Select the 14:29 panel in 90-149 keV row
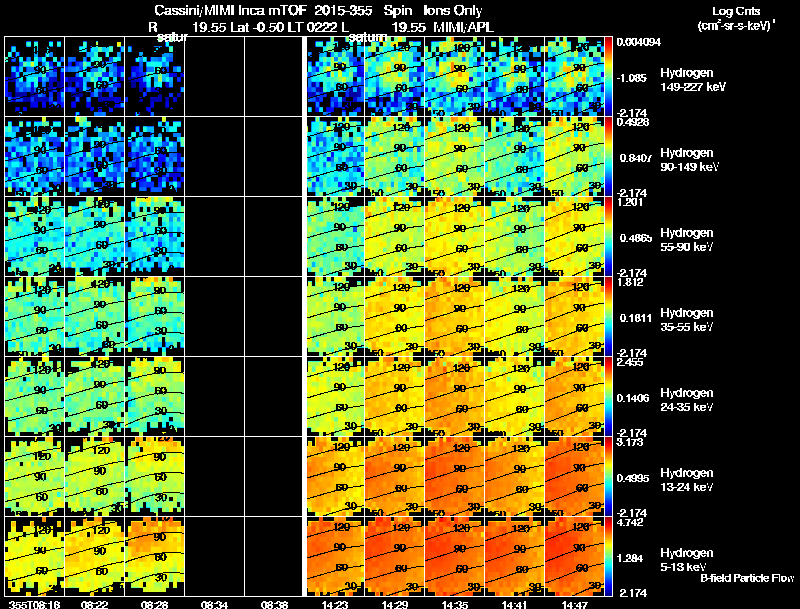The image size is (800, 609). (395, 157)
